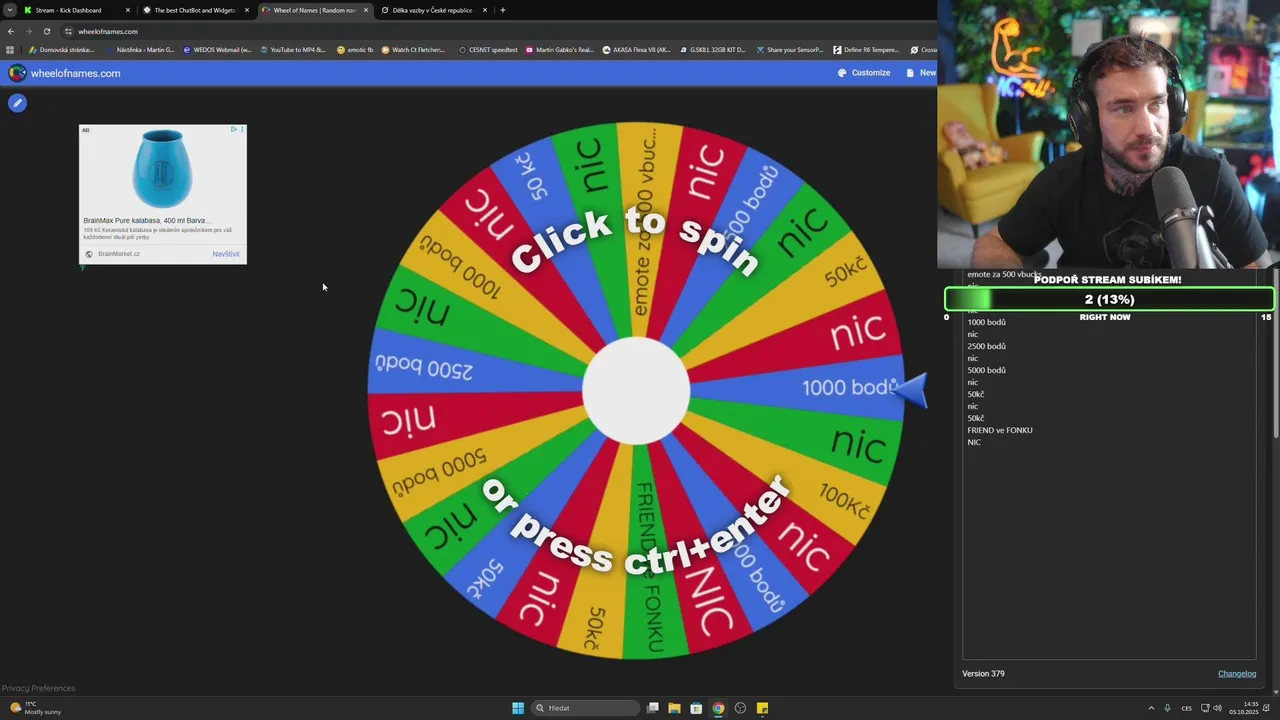Click the edit pencil icon on the wheel page

point(17,103)
